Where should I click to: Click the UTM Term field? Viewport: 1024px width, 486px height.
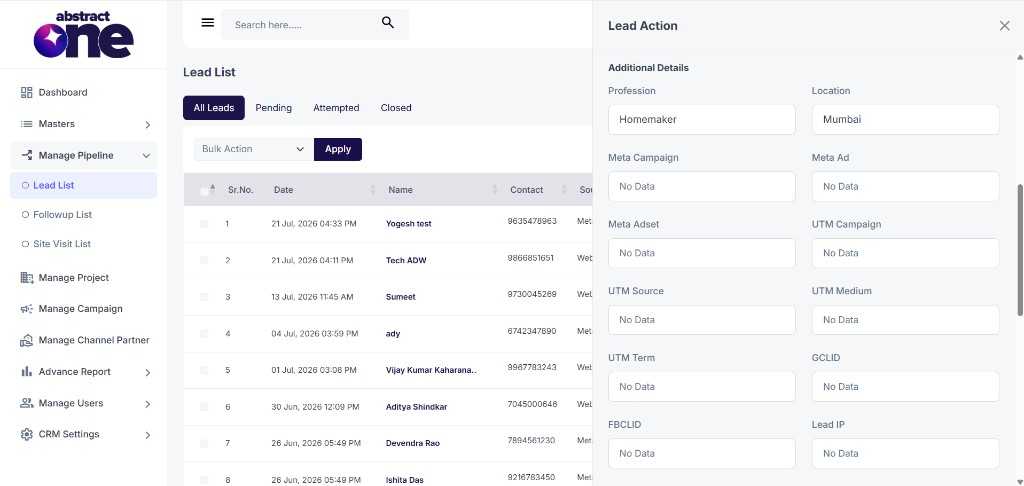click(x=701, y=386)
